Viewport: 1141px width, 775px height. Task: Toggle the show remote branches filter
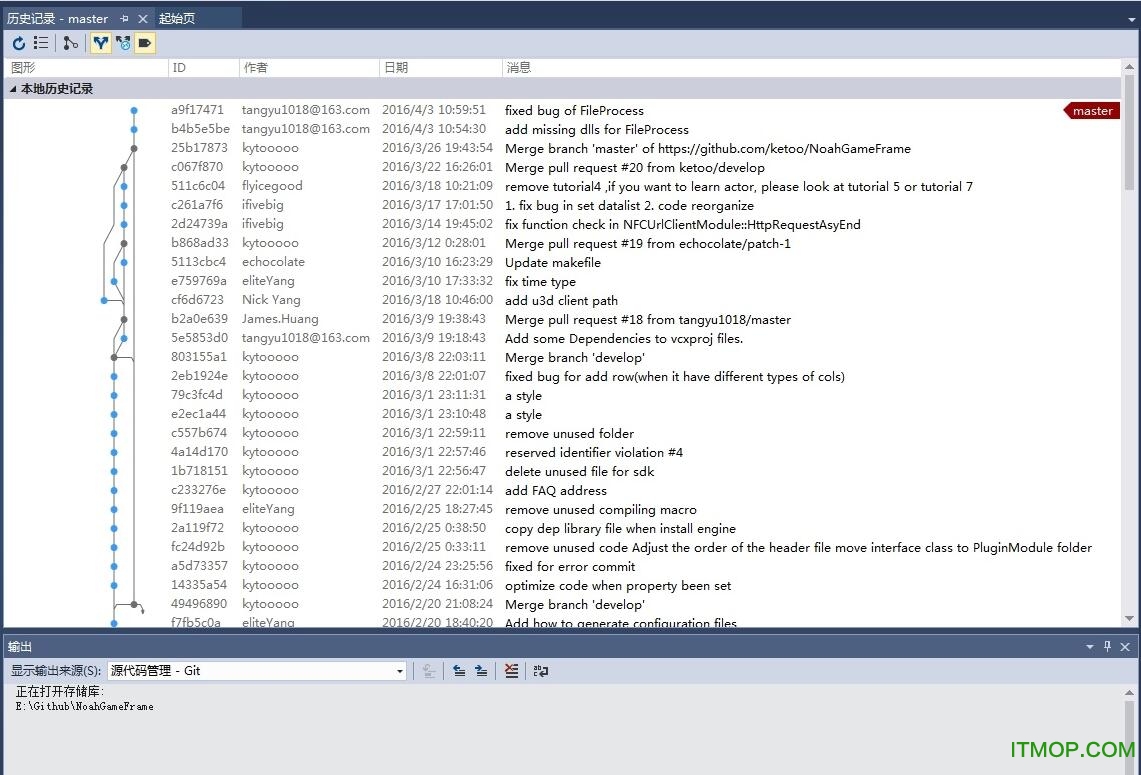tap(123, 44)
